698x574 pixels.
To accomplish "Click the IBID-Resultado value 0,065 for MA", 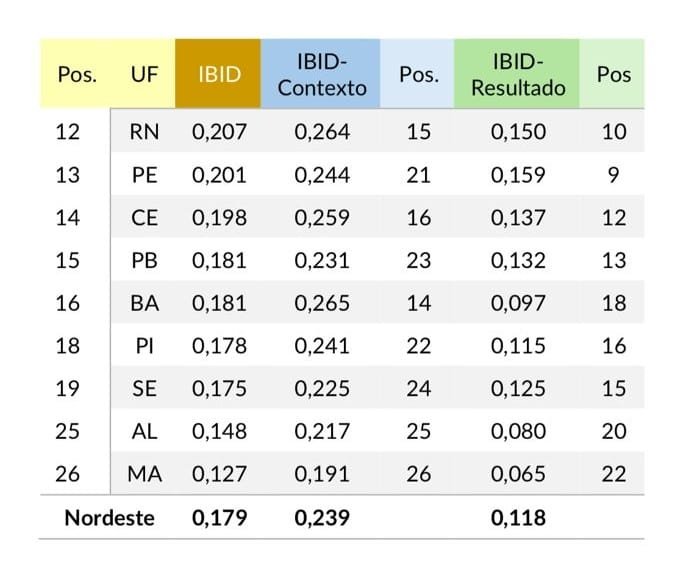I will tap(518, 474).
